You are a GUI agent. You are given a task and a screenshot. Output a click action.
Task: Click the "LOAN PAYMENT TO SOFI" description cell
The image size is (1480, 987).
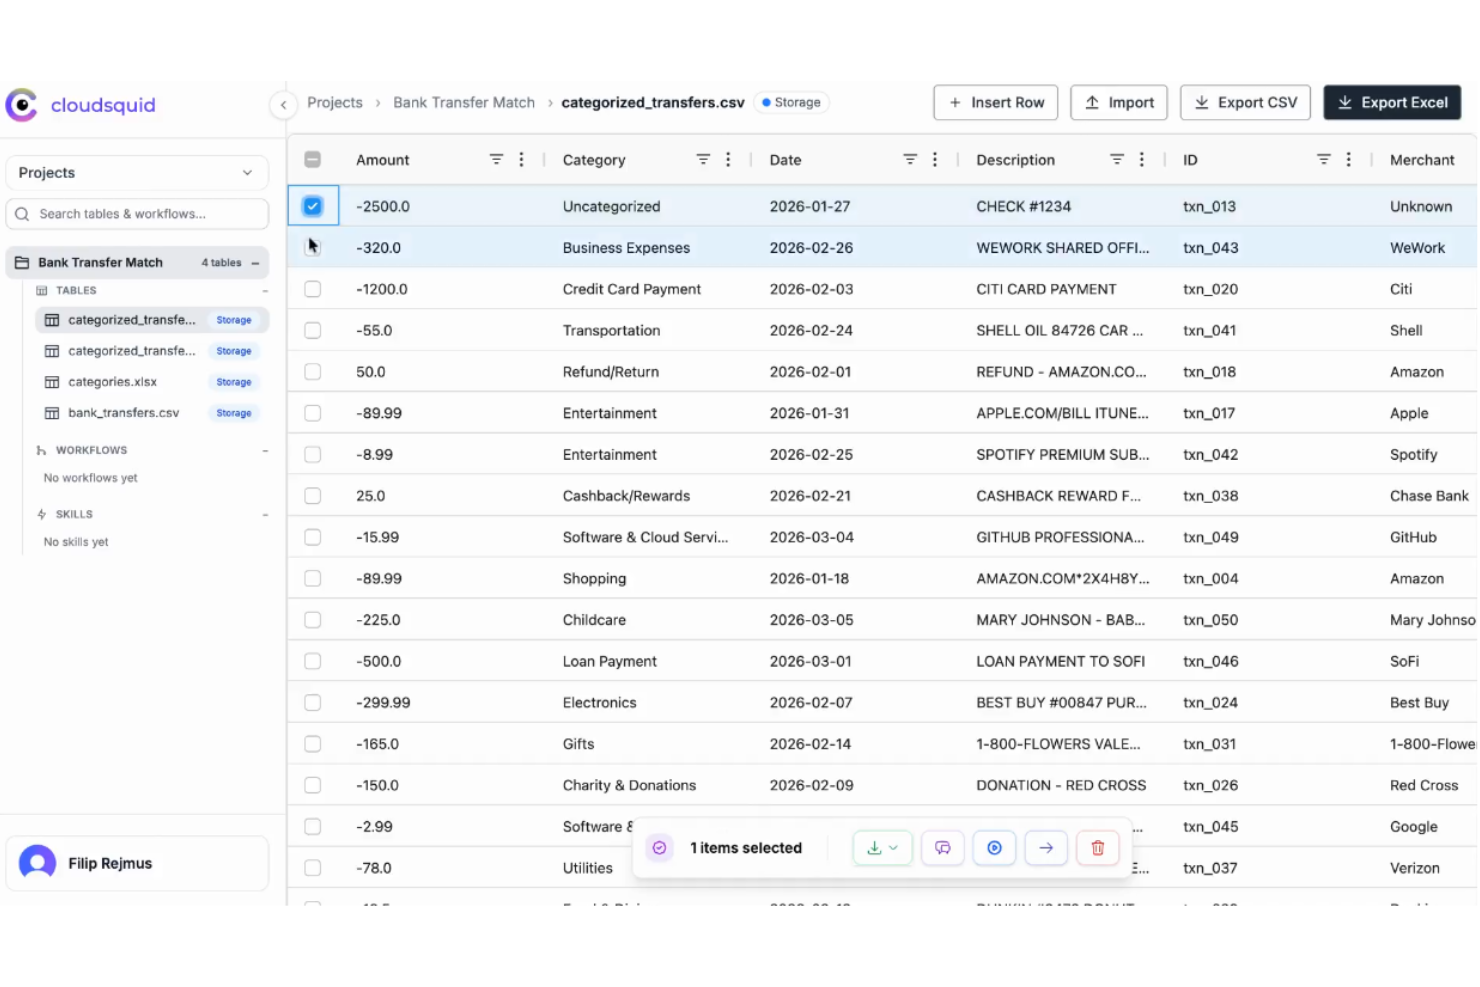1060,661
